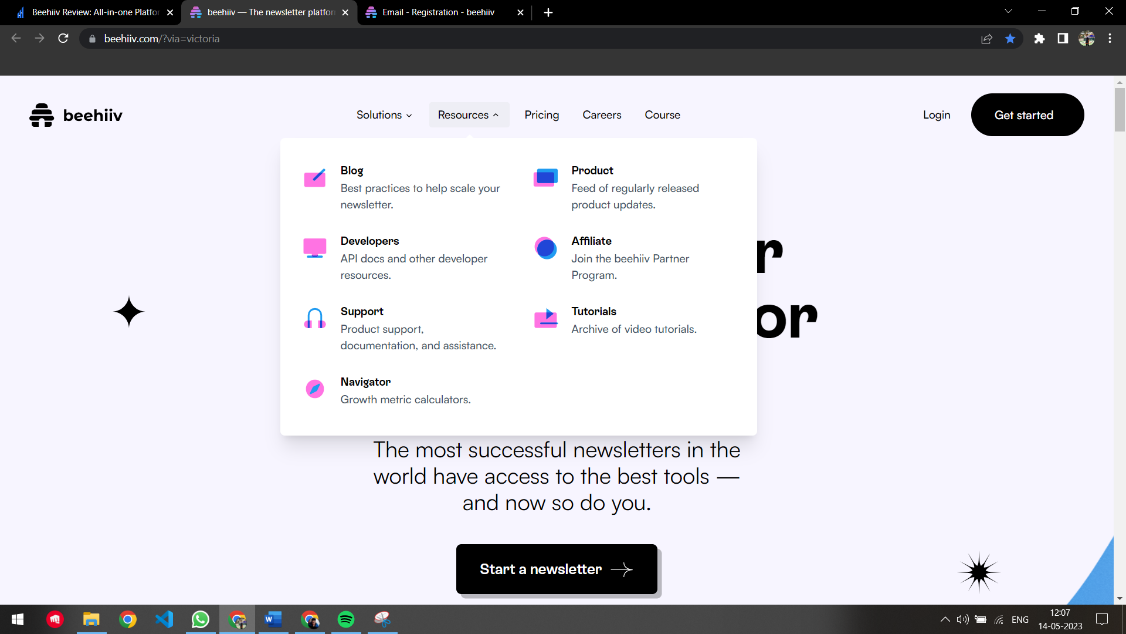1126x634 pixels.
Task: Open Chrome three-dot menu
Action: (1109, 39)
